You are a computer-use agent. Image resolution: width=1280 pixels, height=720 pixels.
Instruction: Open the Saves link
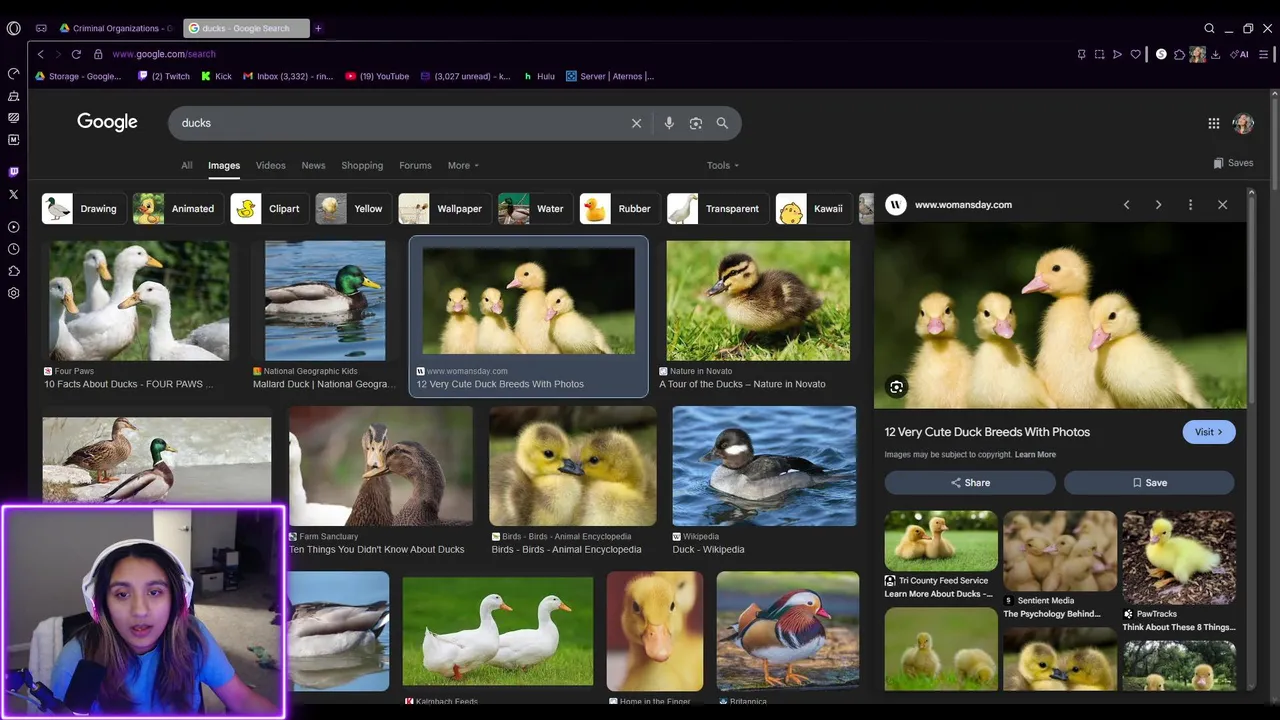[1233, 163]
